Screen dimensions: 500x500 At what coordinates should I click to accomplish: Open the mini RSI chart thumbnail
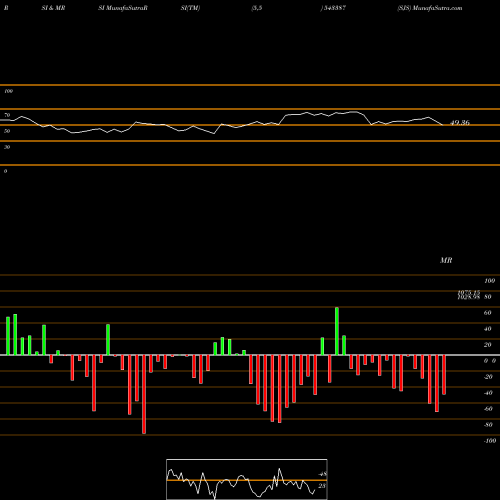click(247, 479)
